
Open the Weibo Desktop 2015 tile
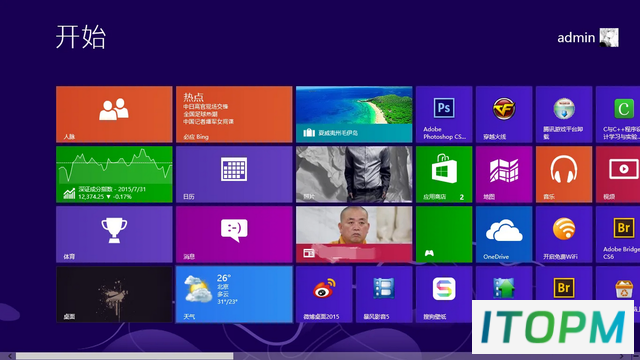(324, 294)
